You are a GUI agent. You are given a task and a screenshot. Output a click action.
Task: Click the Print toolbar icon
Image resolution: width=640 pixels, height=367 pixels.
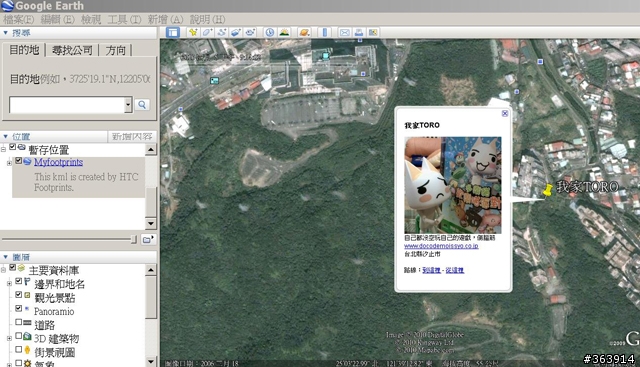click(x=359, y=32)
